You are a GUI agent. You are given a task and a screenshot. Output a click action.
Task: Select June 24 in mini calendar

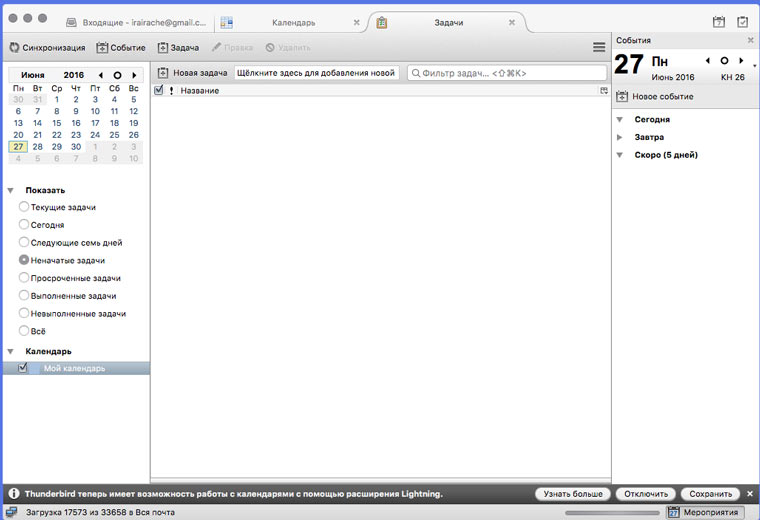[95, 135]
